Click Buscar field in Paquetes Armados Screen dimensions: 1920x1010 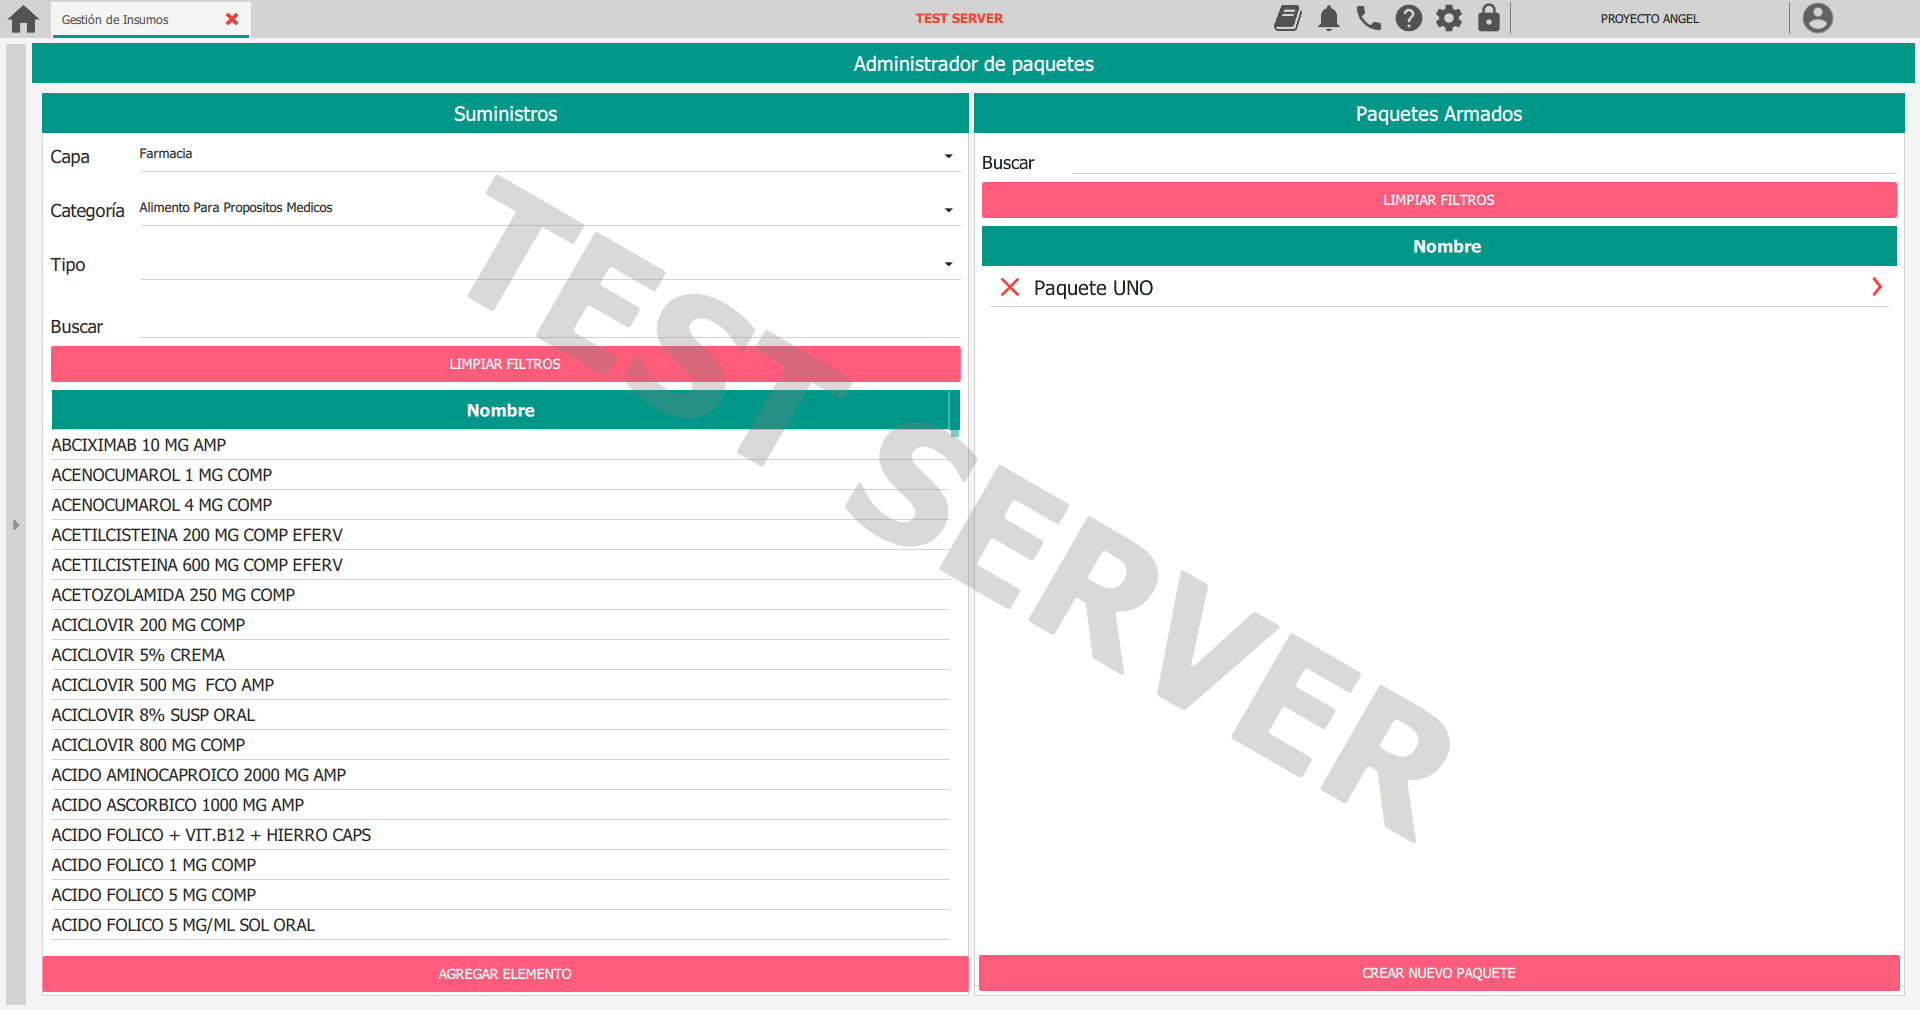click(x=1482, y=162)
